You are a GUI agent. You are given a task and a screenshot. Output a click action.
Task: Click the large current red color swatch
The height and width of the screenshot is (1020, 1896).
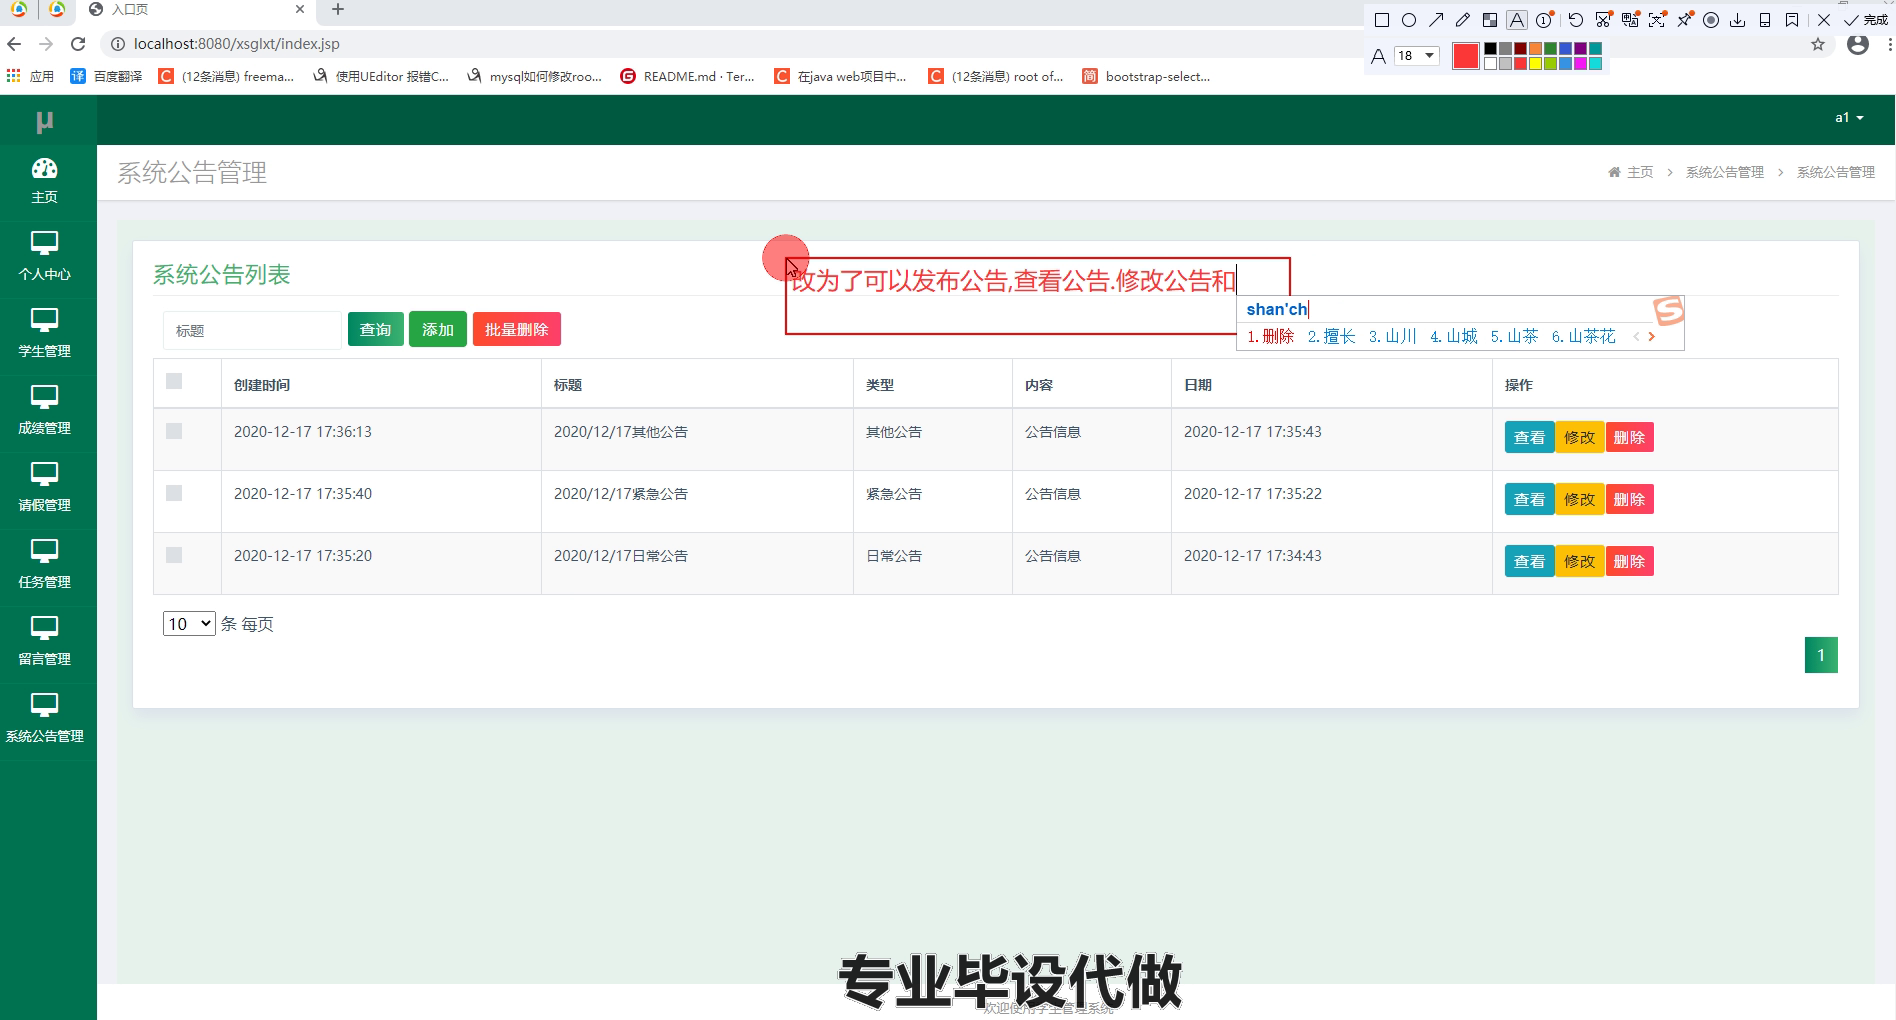pos(1466,56)
